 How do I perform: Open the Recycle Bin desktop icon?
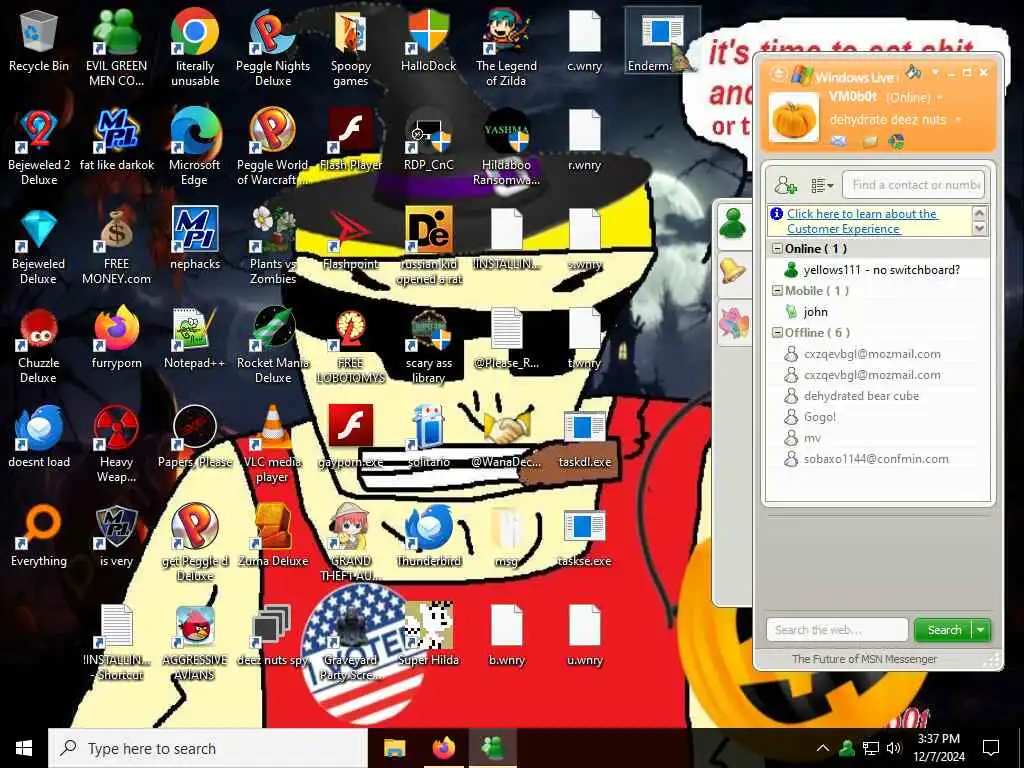pyautogui.click(x=39, y=40)
